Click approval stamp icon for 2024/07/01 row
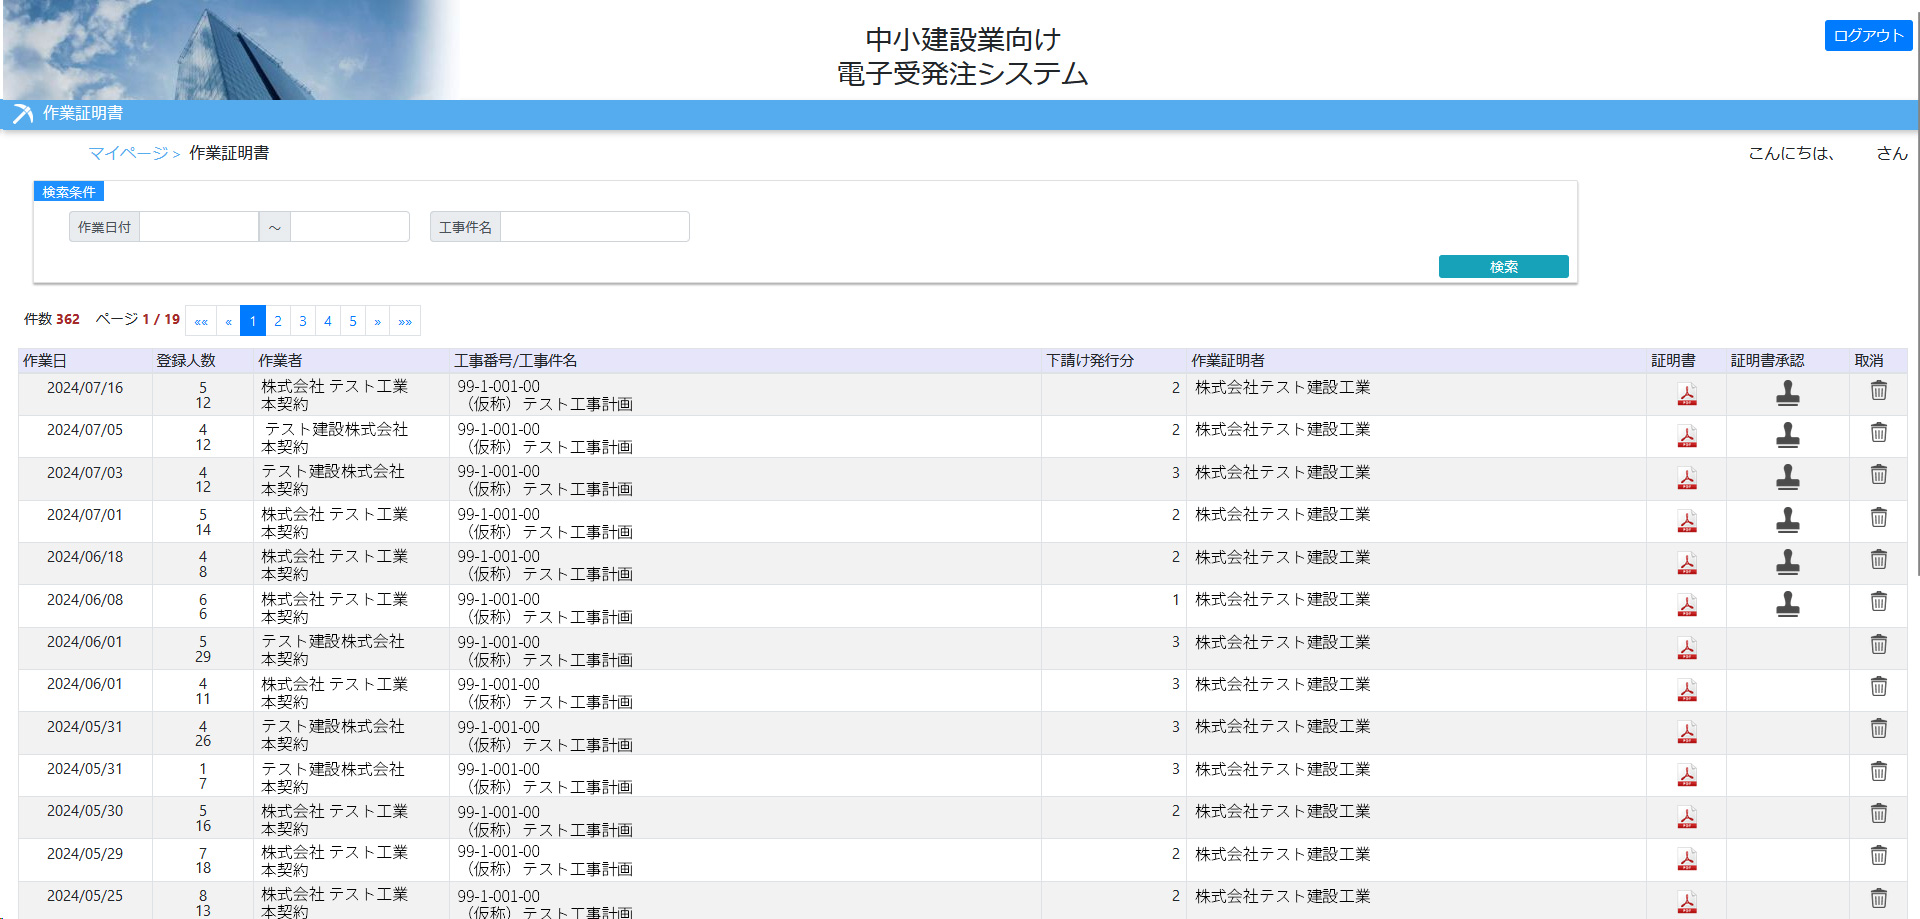 1788,521
